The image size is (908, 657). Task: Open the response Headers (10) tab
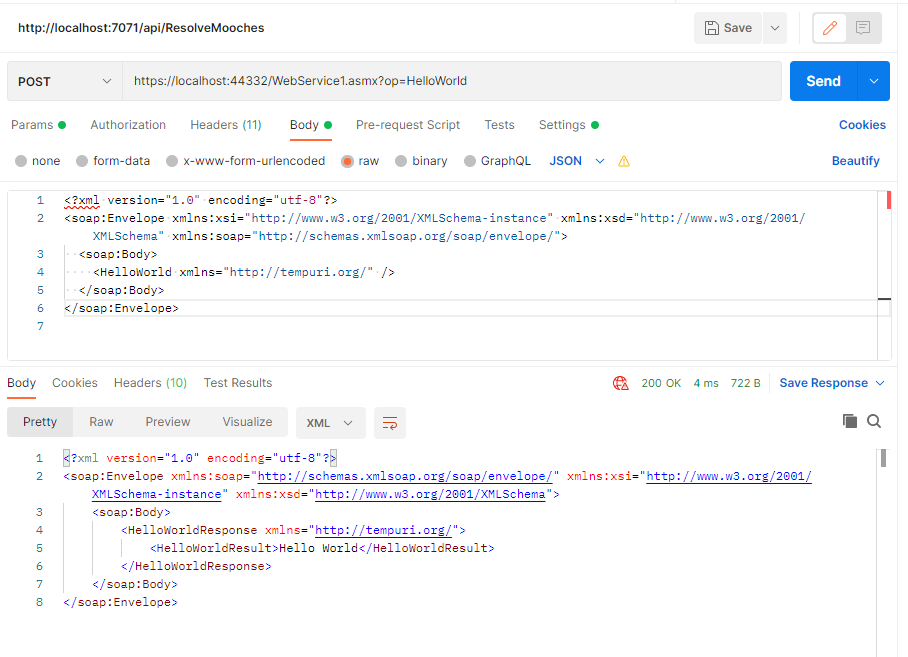tap(150, 383)
